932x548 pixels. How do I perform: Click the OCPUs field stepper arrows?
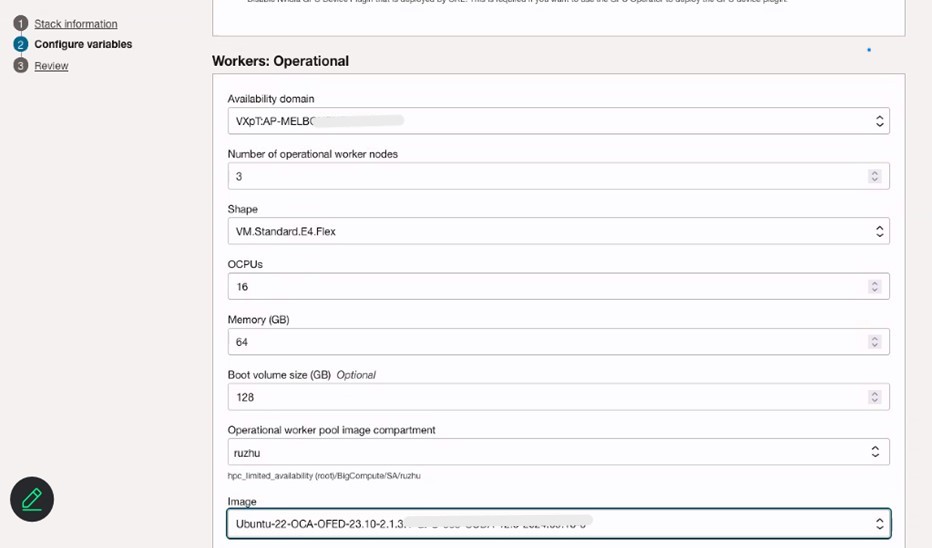[x=874, y=286]
